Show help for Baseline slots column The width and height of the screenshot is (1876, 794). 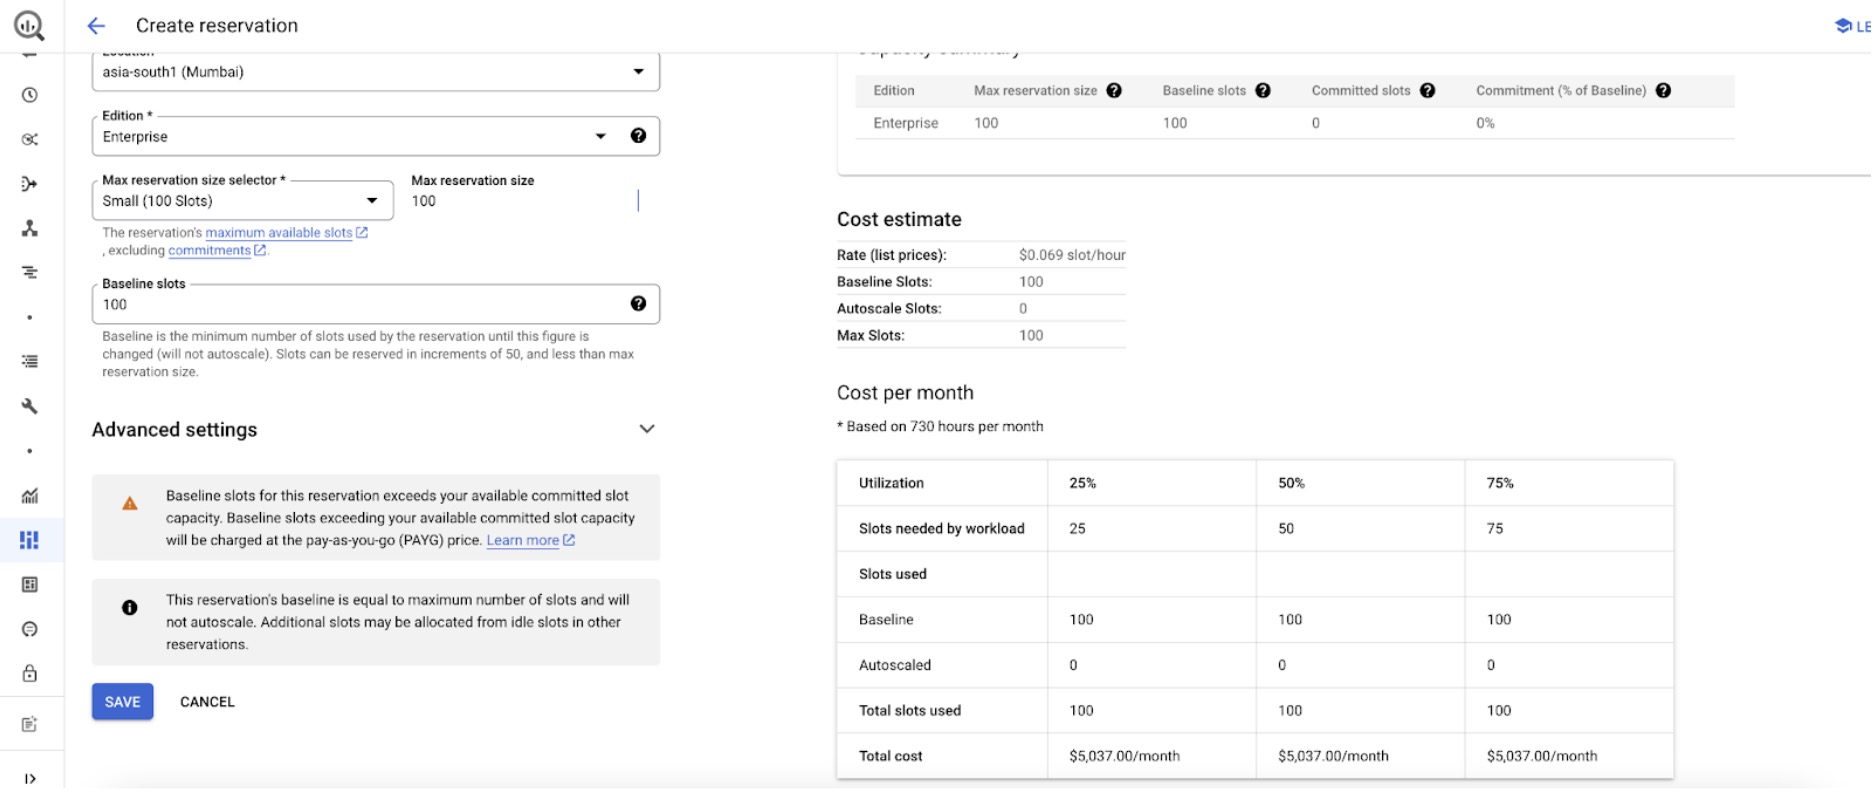(x=1263, y=91)
